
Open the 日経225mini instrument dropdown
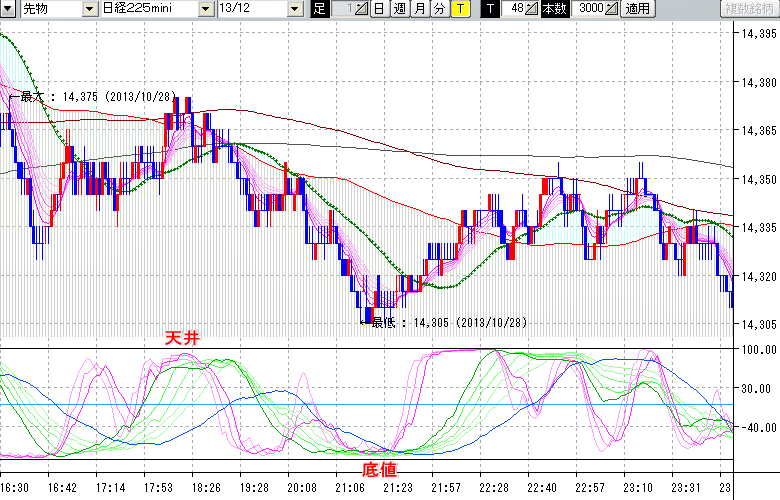pos(206,9)
